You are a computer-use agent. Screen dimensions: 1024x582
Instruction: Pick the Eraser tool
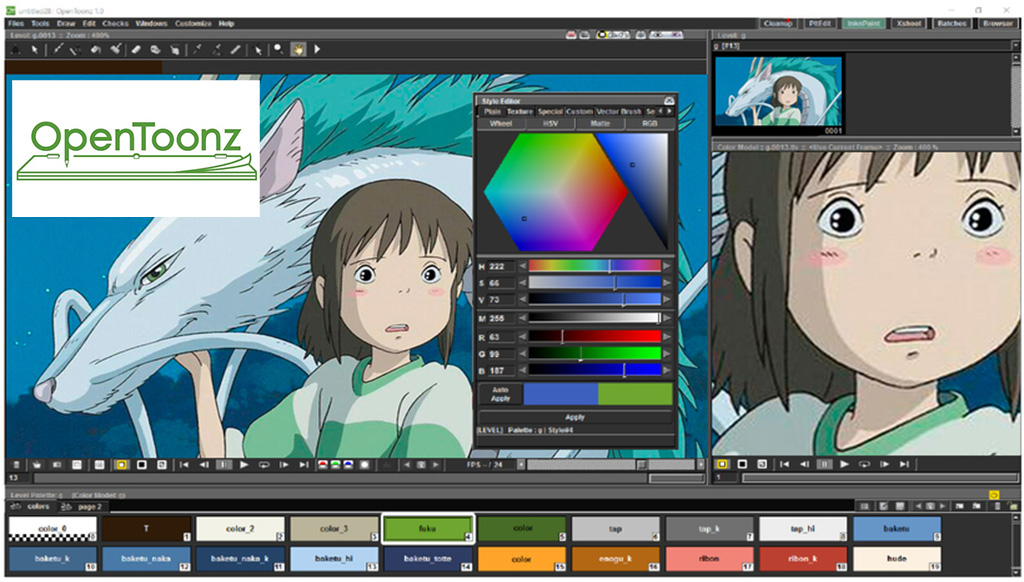coord(136,49)
